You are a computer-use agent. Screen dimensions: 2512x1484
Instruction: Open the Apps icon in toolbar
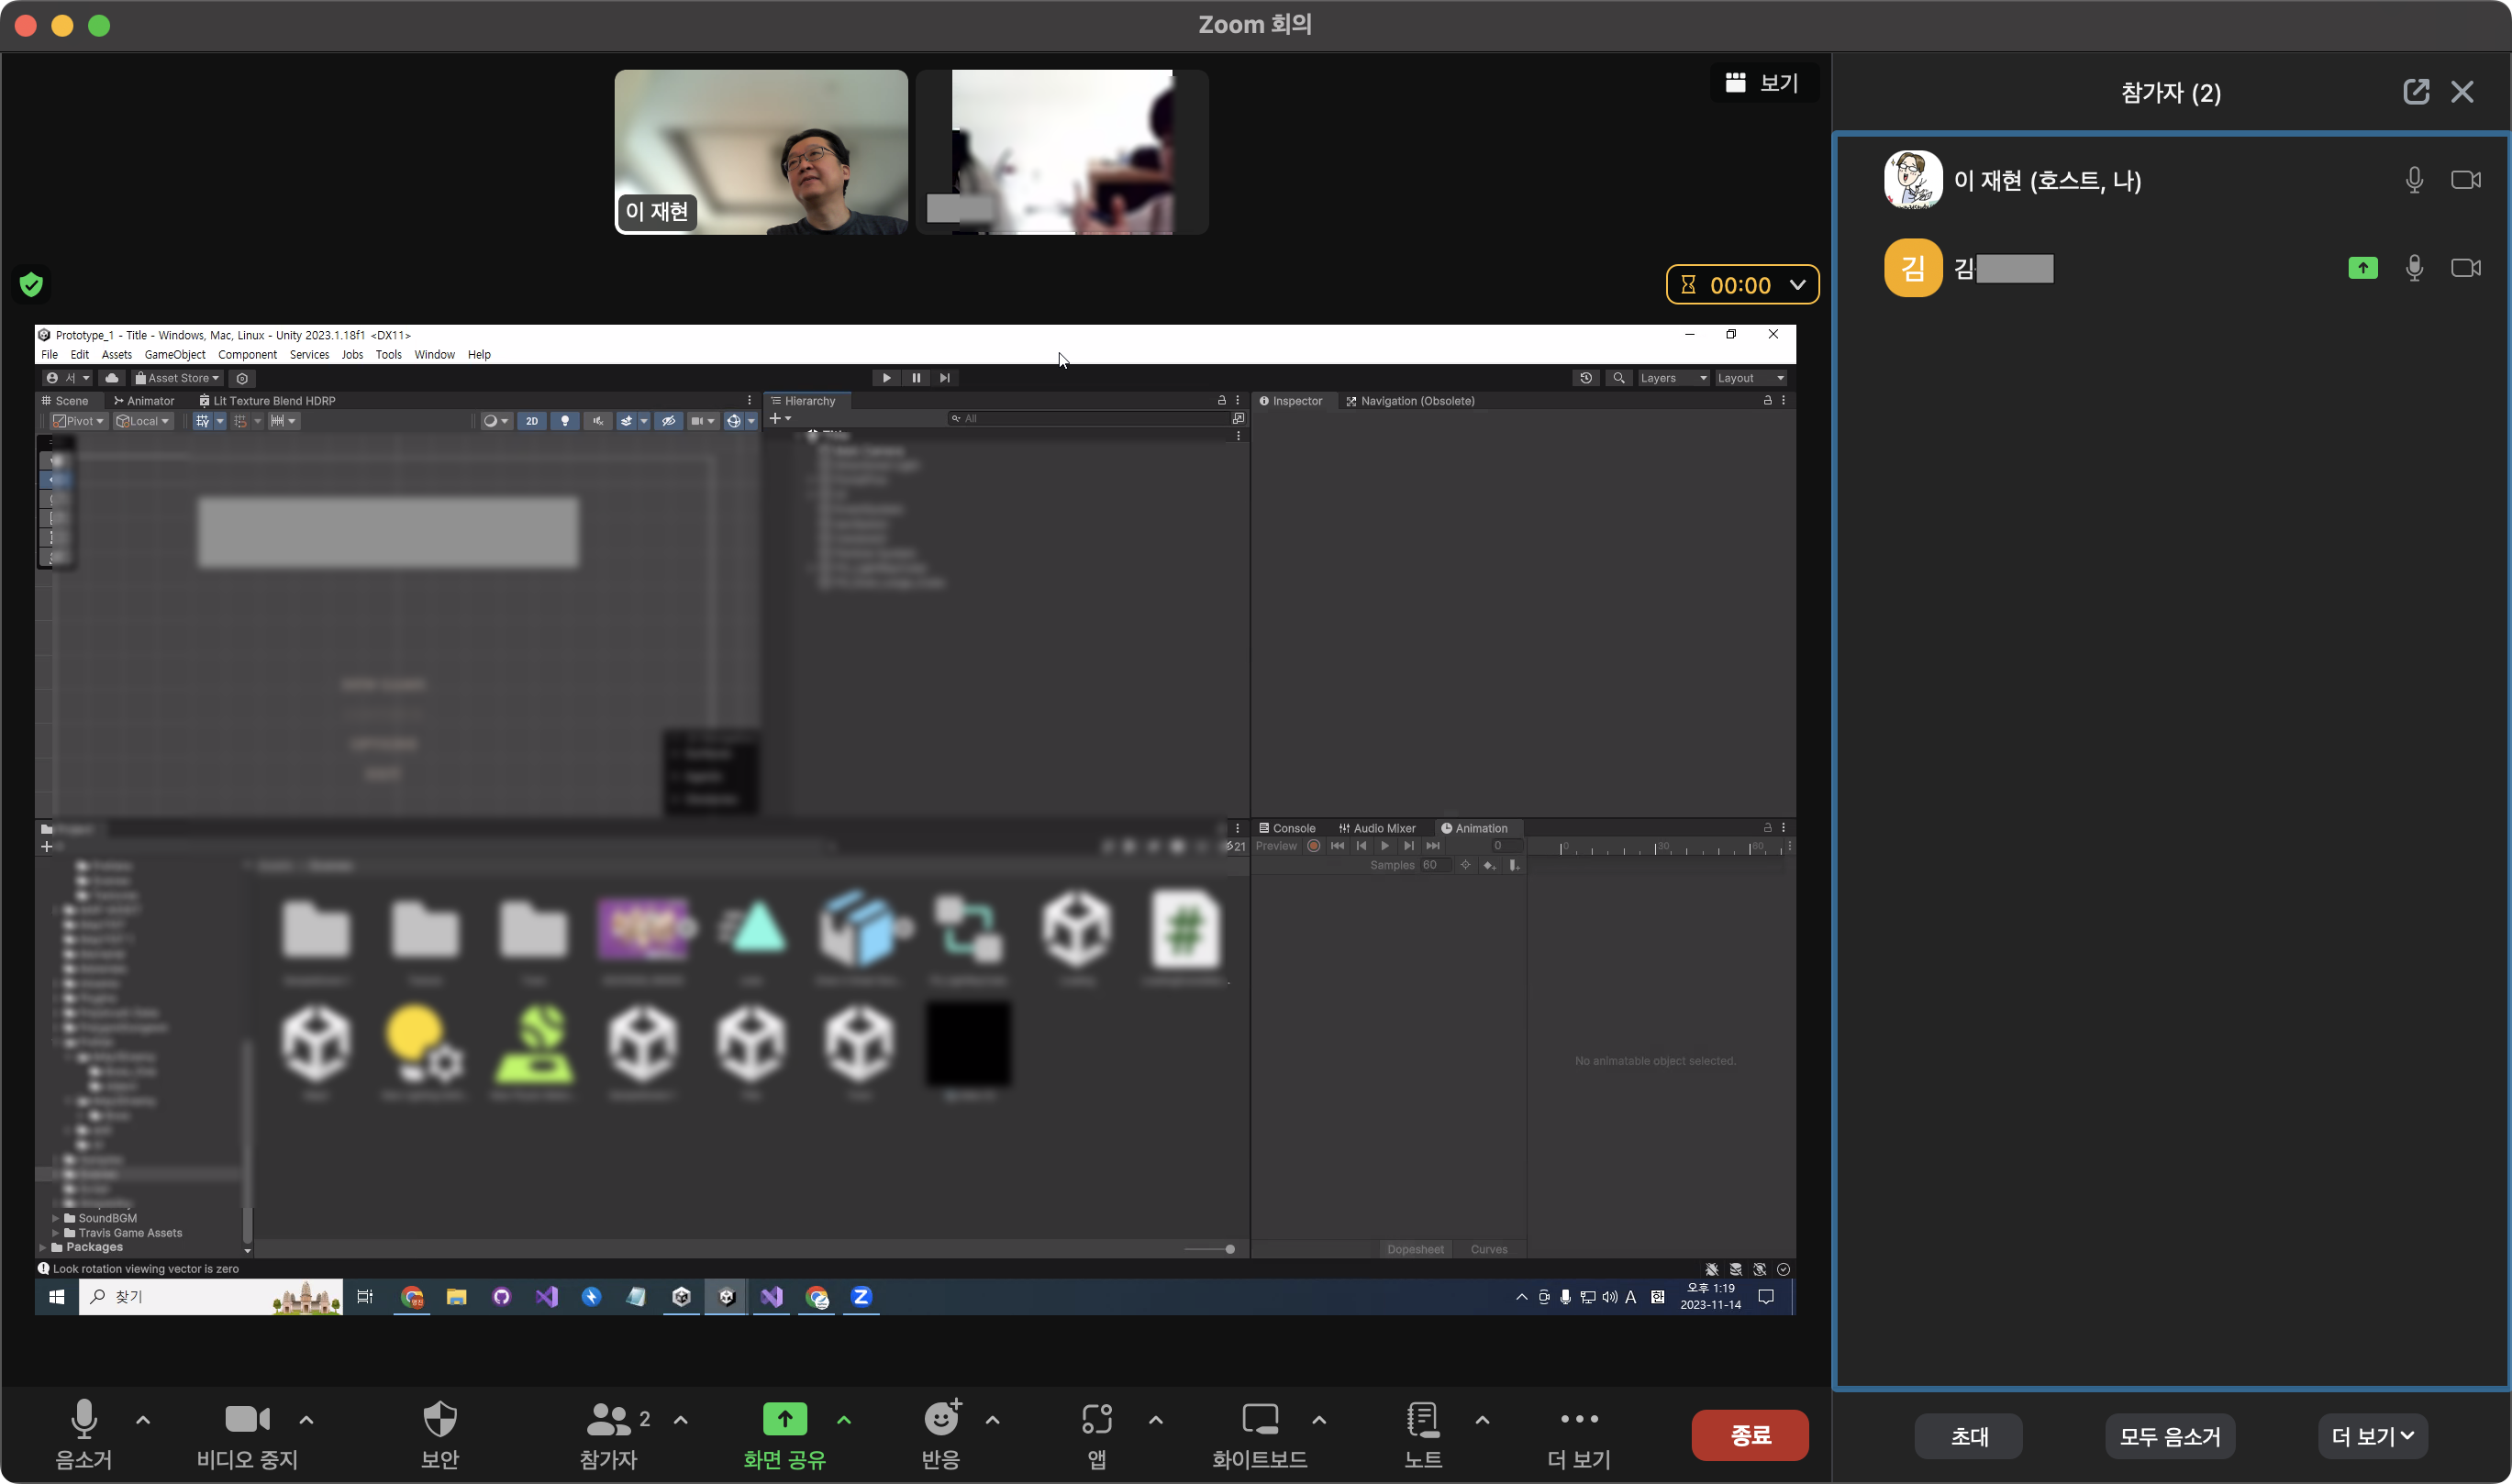pos(1096,1420)
